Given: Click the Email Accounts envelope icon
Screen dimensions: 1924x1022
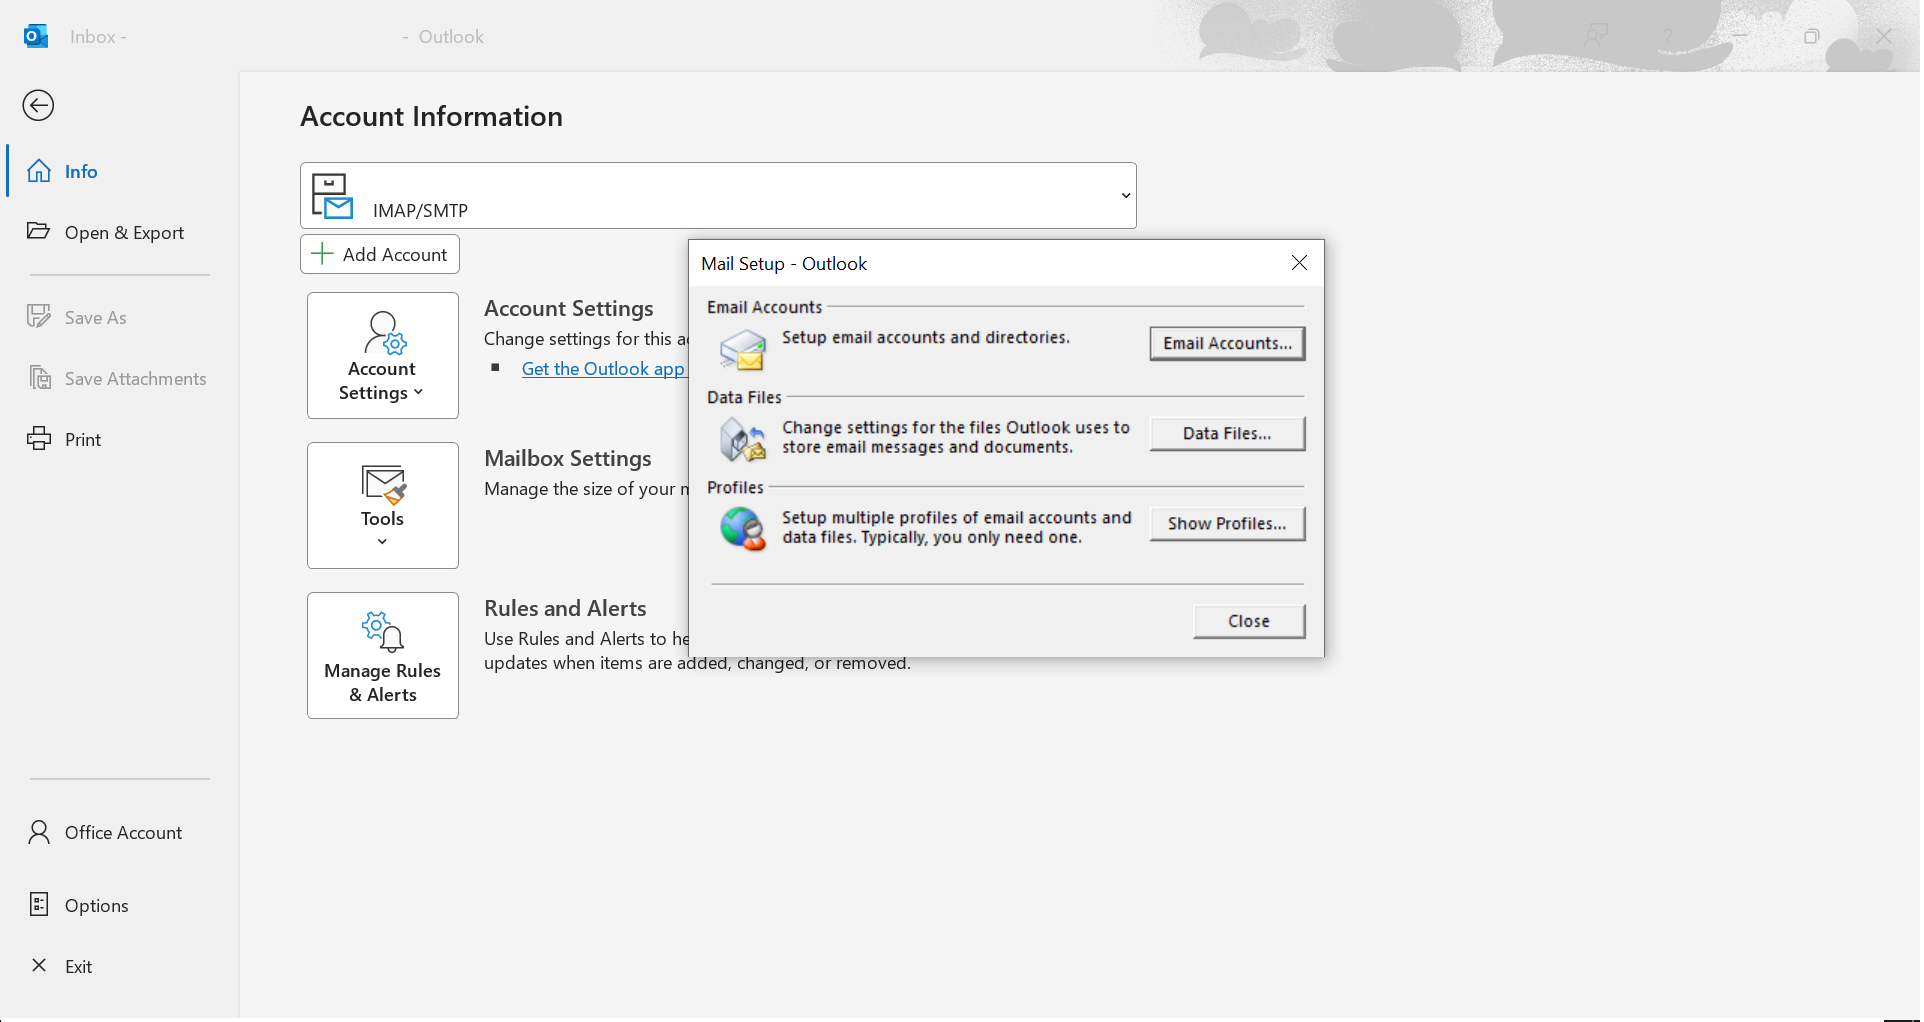Looking at the screenshot, I should point(743,350).
